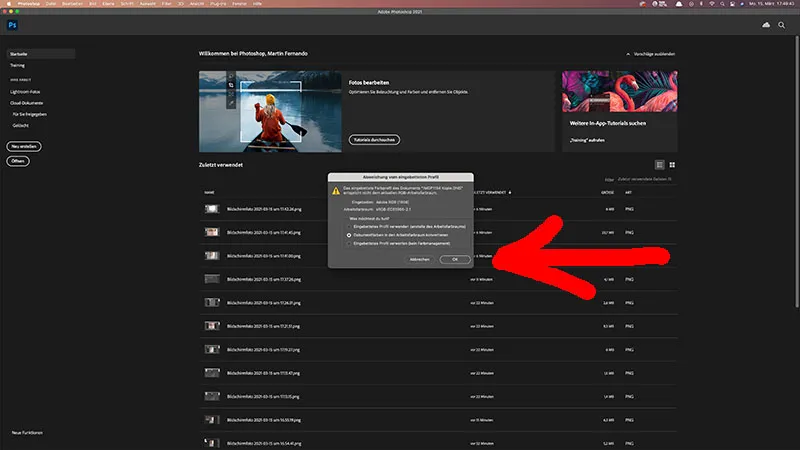Select 'Eingebettetes Profil verwenden' radio option
This screenshot has height=450, width=800.
point(349,227)
